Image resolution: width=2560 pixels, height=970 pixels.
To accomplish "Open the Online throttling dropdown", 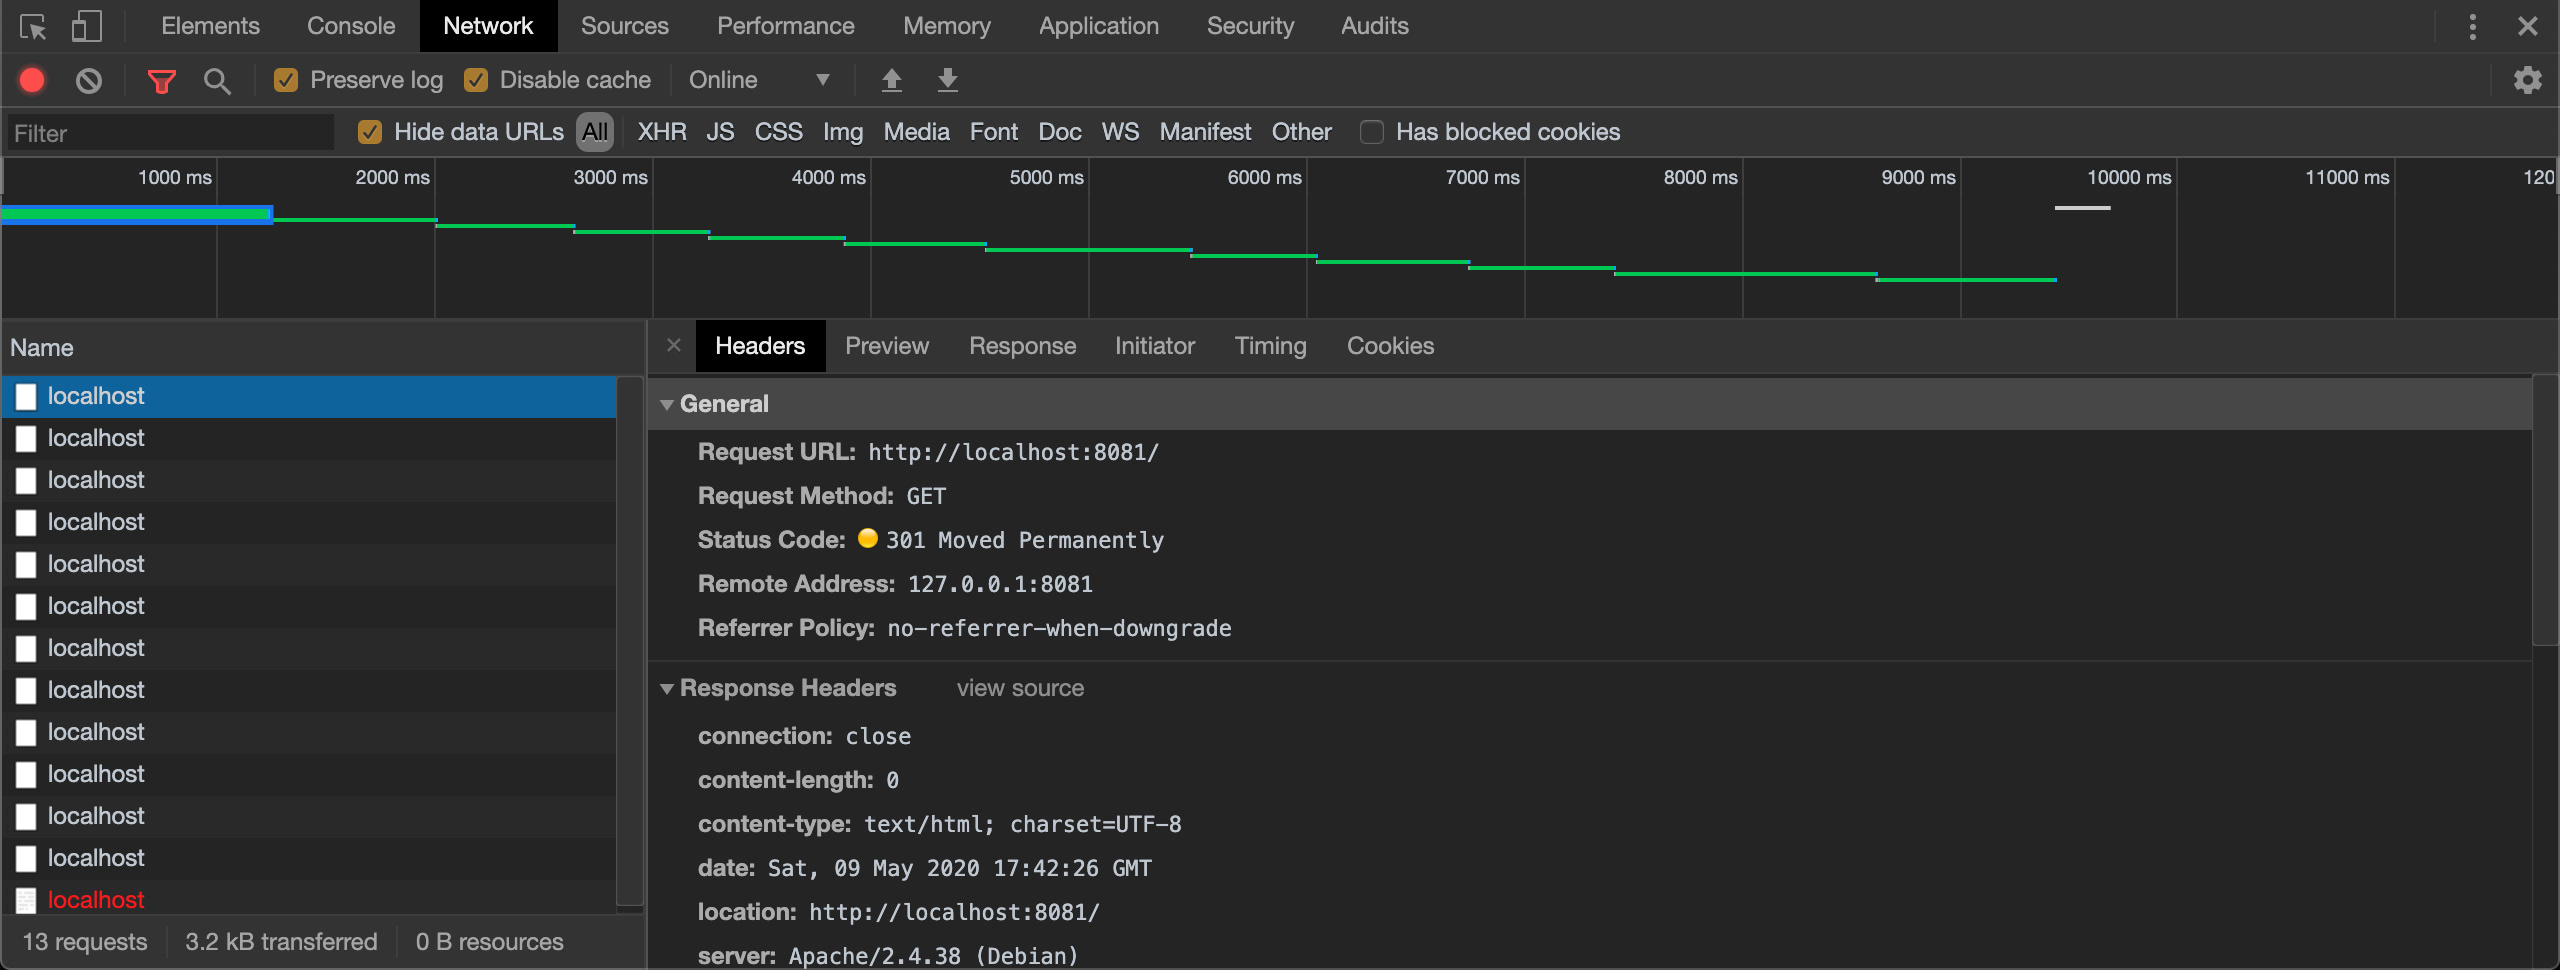I will (760, 80).
